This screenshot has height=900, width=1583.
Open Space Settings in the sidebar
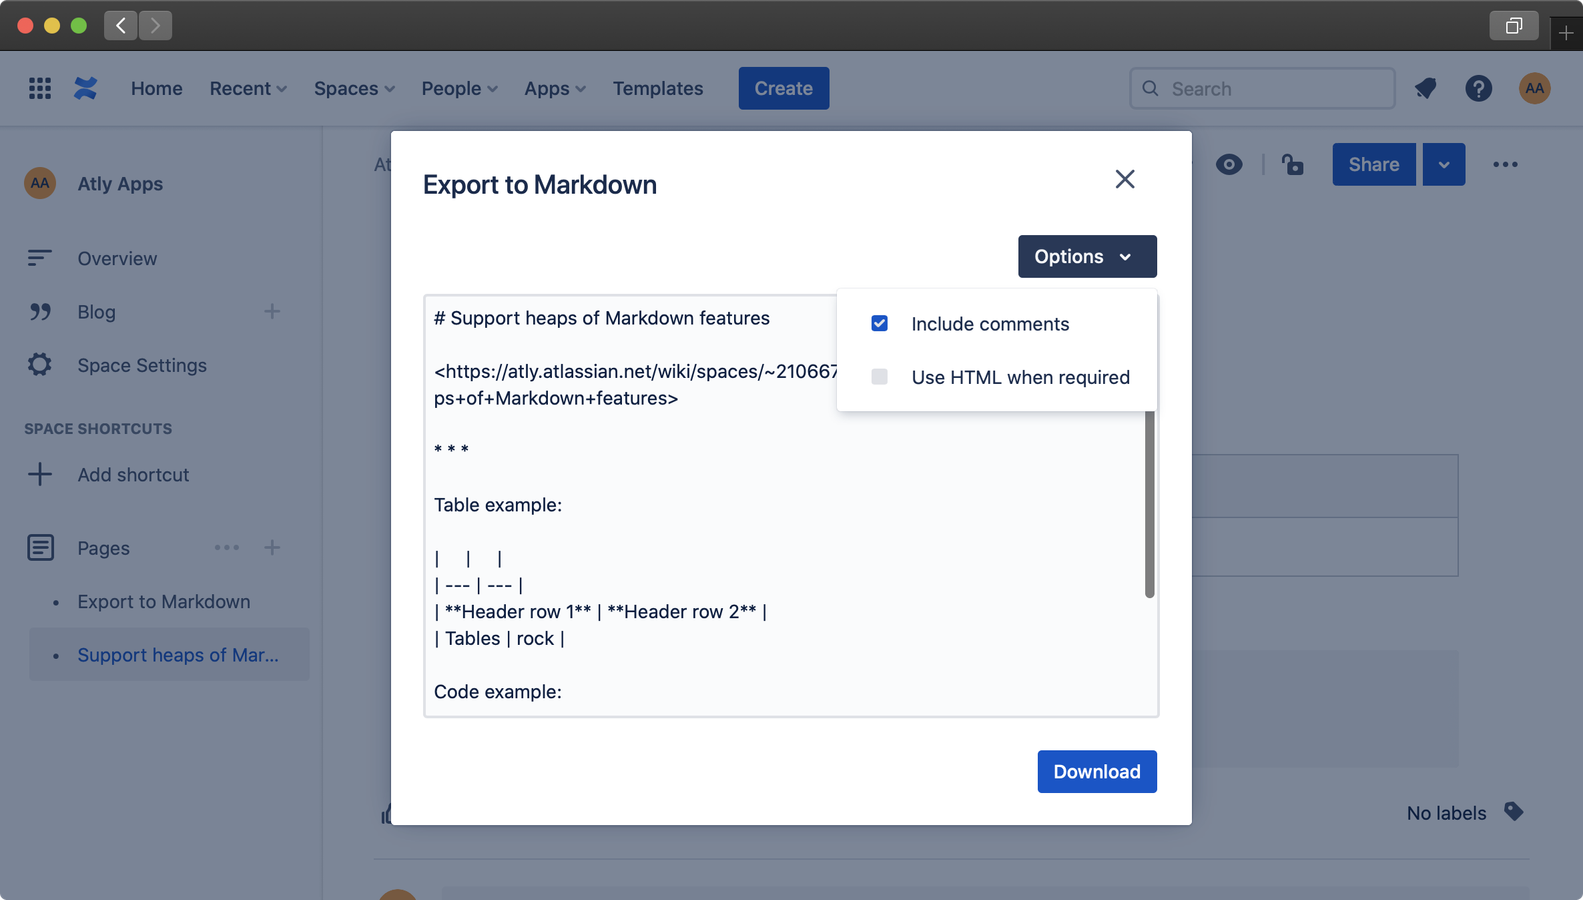coord(142,365)
